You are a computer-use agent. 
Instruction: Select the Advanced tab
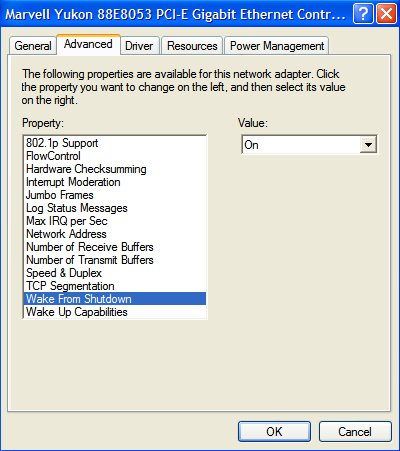click(x=88, y=44)
